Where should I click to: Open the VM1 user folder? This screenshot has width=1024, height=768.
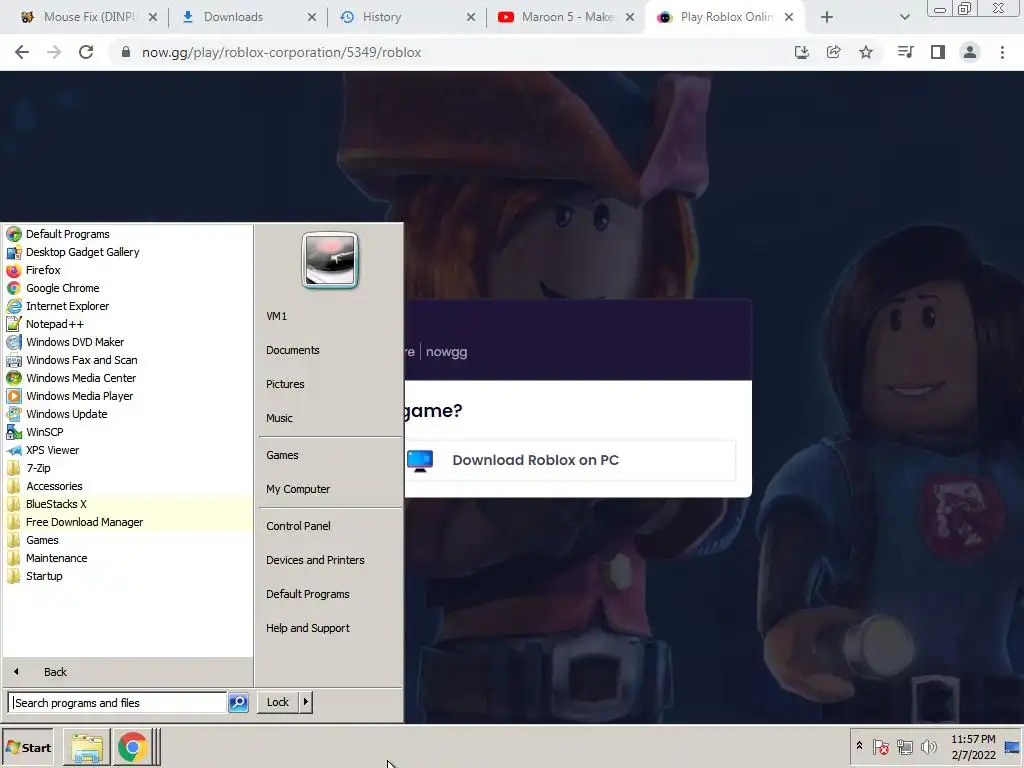pyautogui.click(x=330, y=316)
